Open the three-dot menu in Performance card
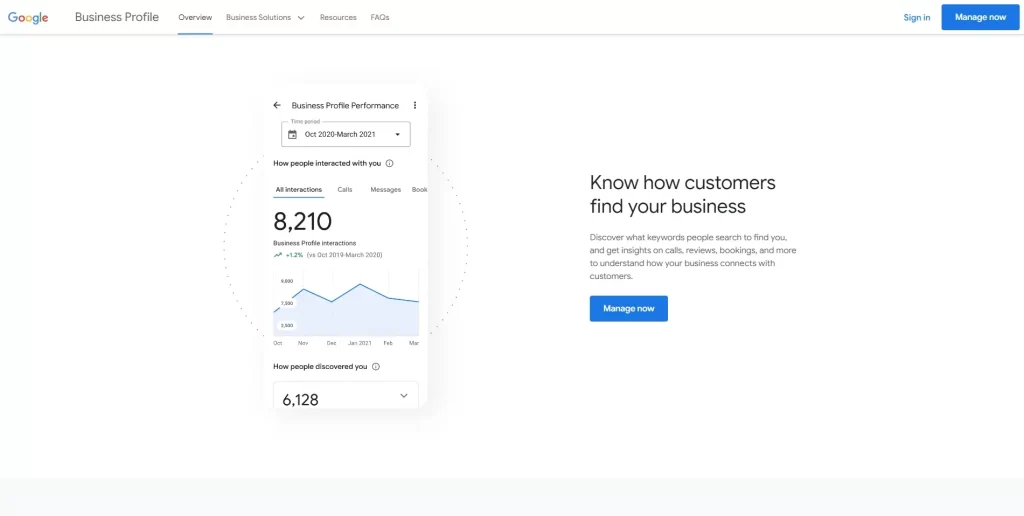 click(x=415, y=105)
